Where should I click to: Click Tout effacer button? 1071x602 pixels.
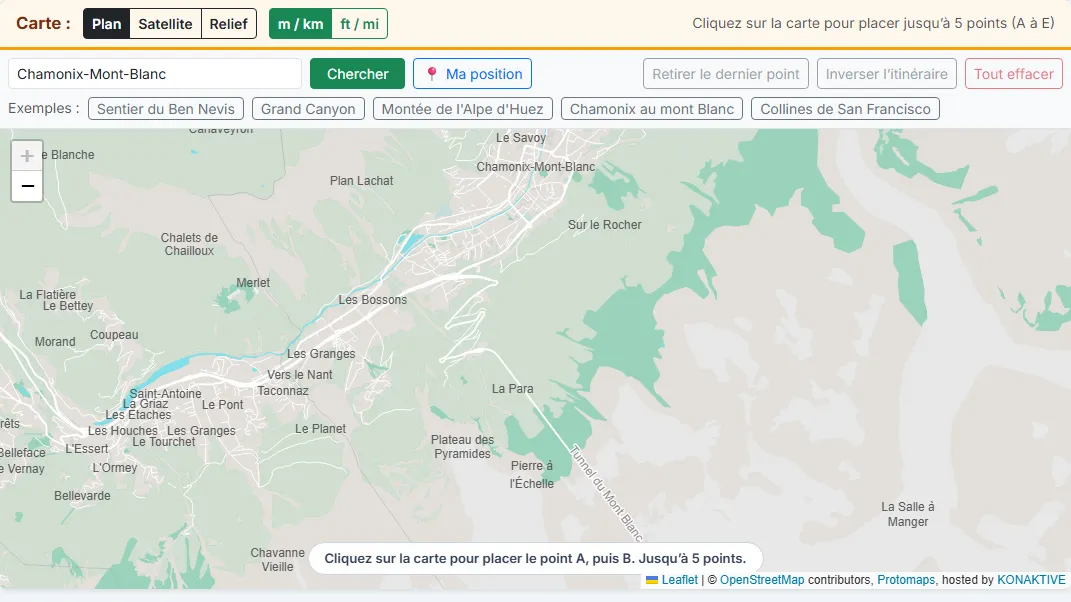point(1014,74)
